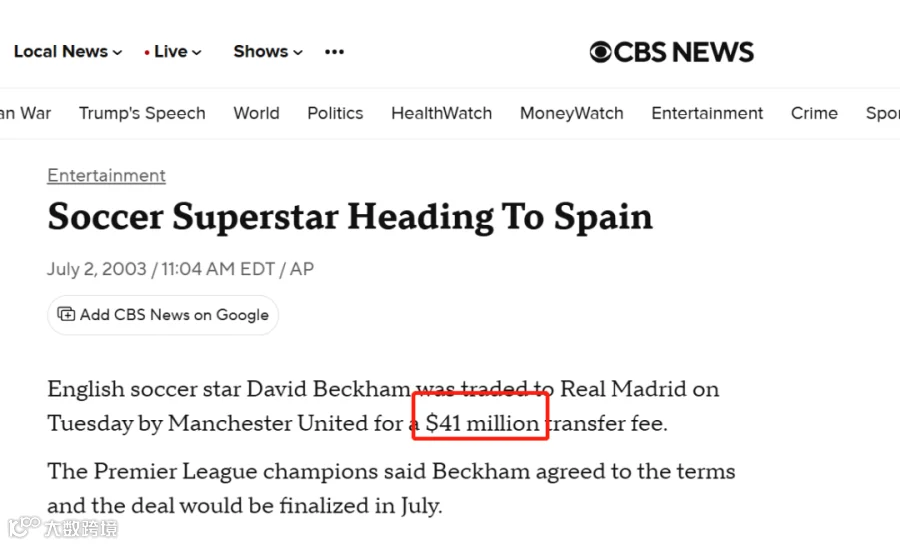Go to the World section
The width and height of the screenshot is (900, 545).
(x=256, y=113)
